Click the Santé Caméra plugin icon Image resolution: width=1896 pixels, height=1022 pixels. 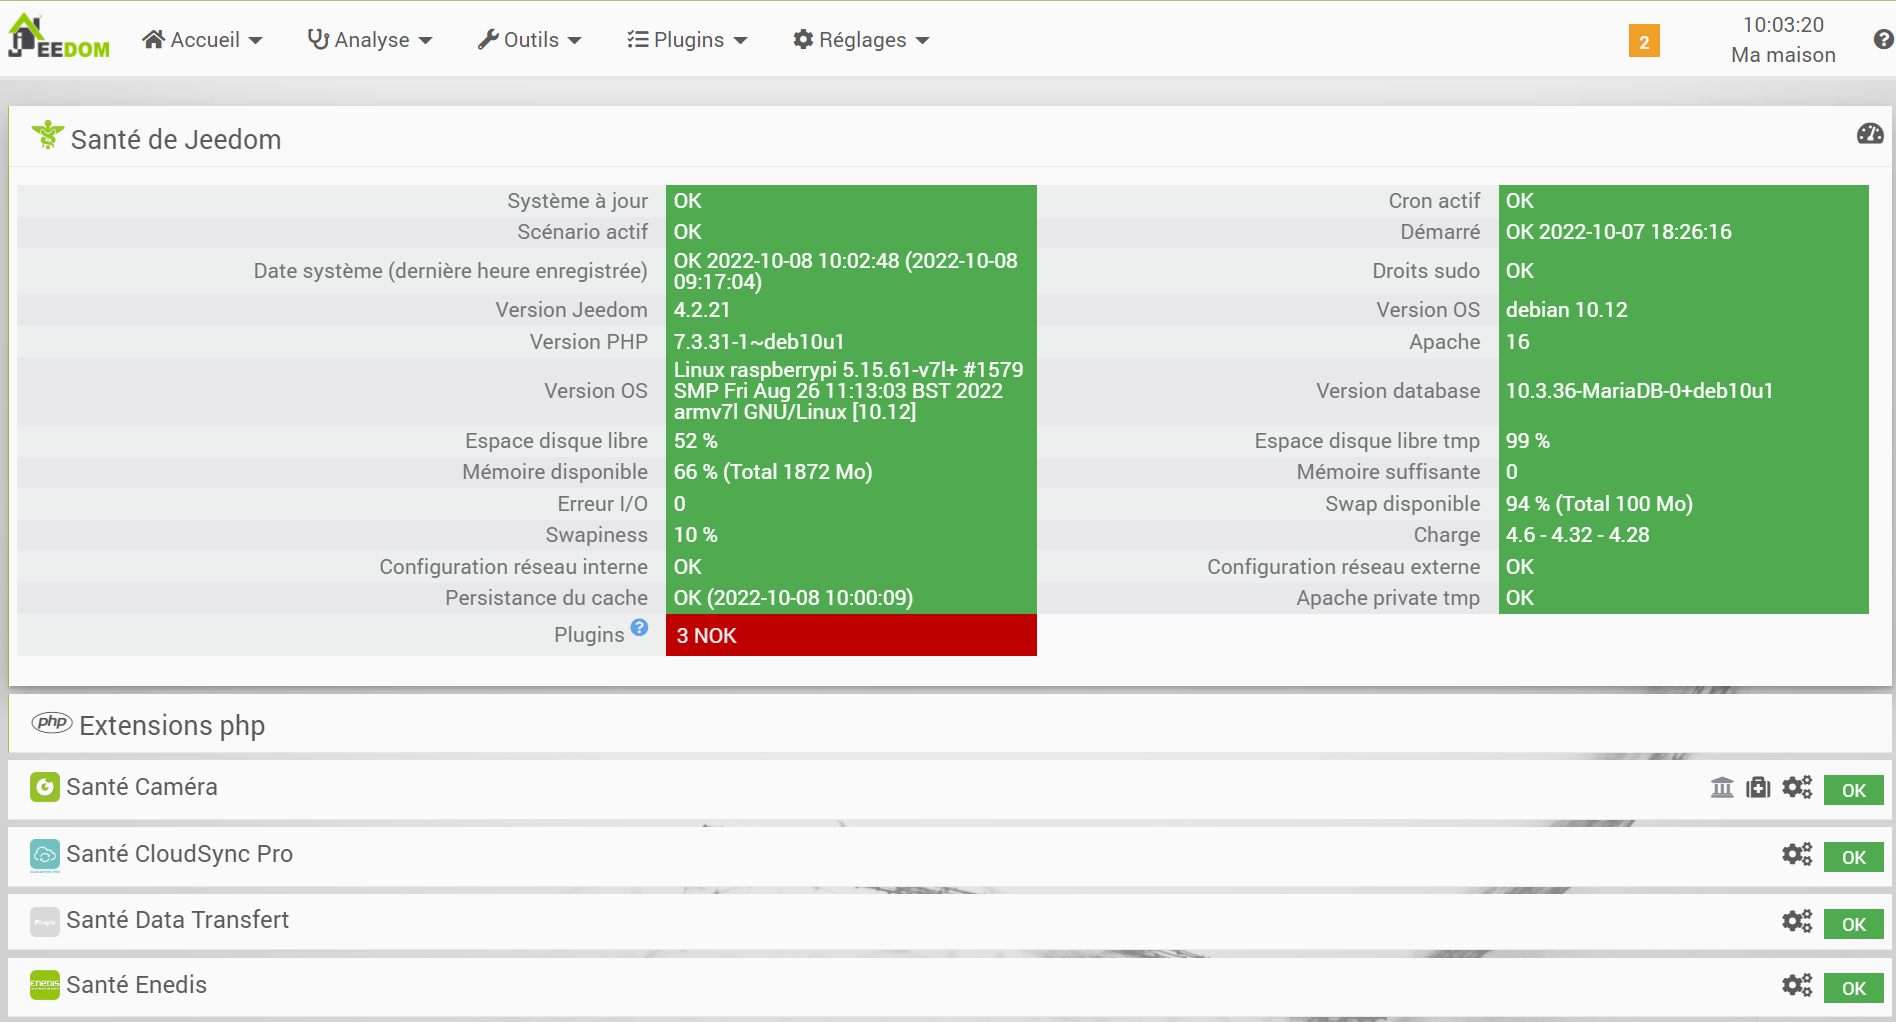point(44,787)
